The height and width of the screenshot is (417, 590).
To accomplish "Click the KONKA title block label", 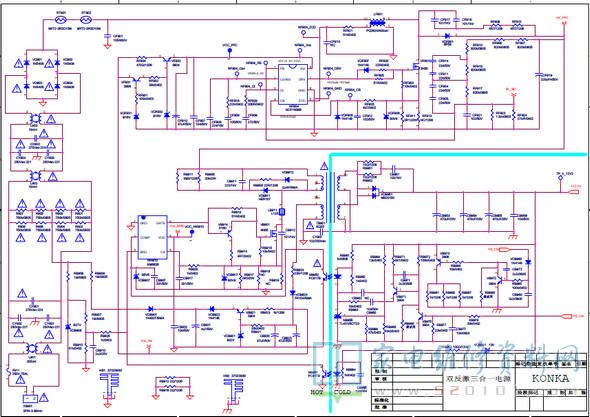I will point(550,378).
